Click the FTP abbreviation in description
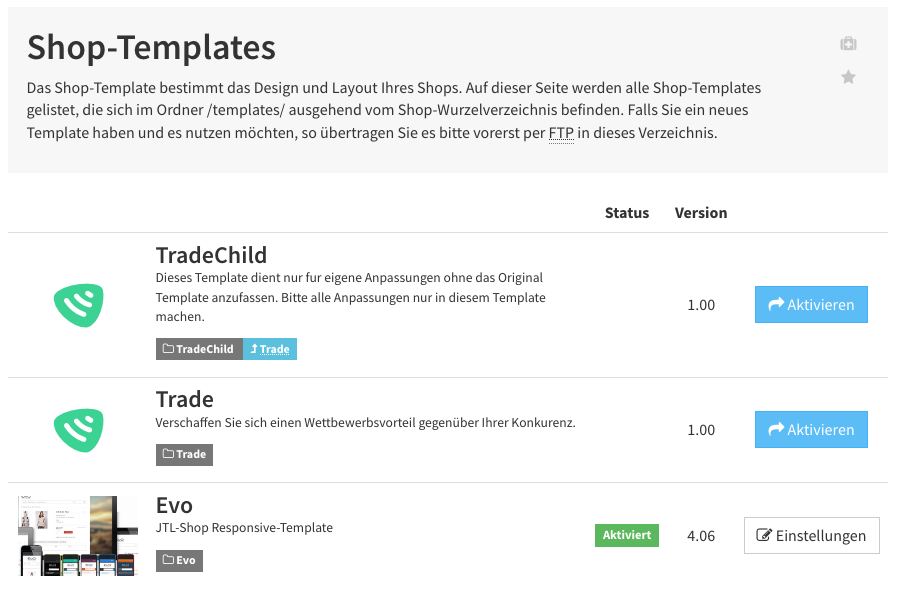The image size is (897, 609). pos(561,133)
